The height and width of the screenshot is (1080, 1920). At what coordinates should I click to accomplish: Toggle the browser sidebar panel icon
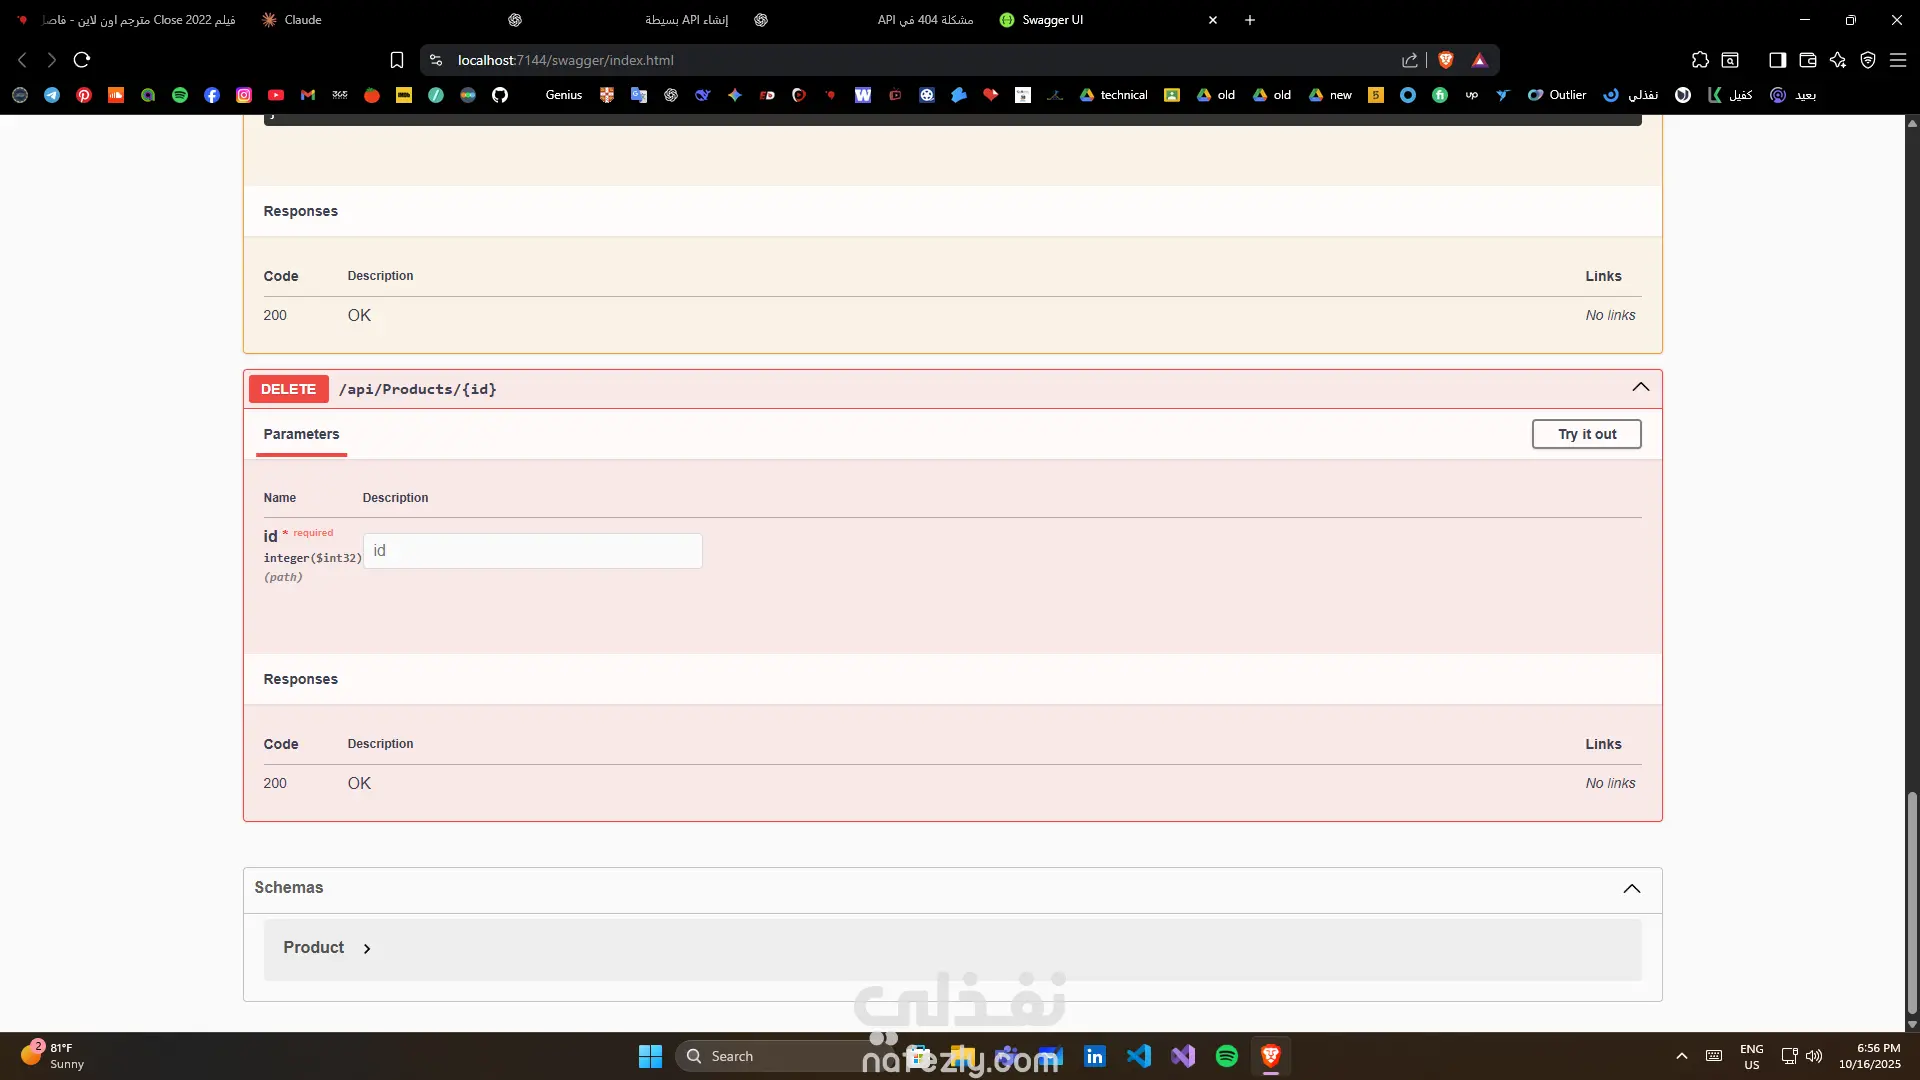tap(1777, 60)
